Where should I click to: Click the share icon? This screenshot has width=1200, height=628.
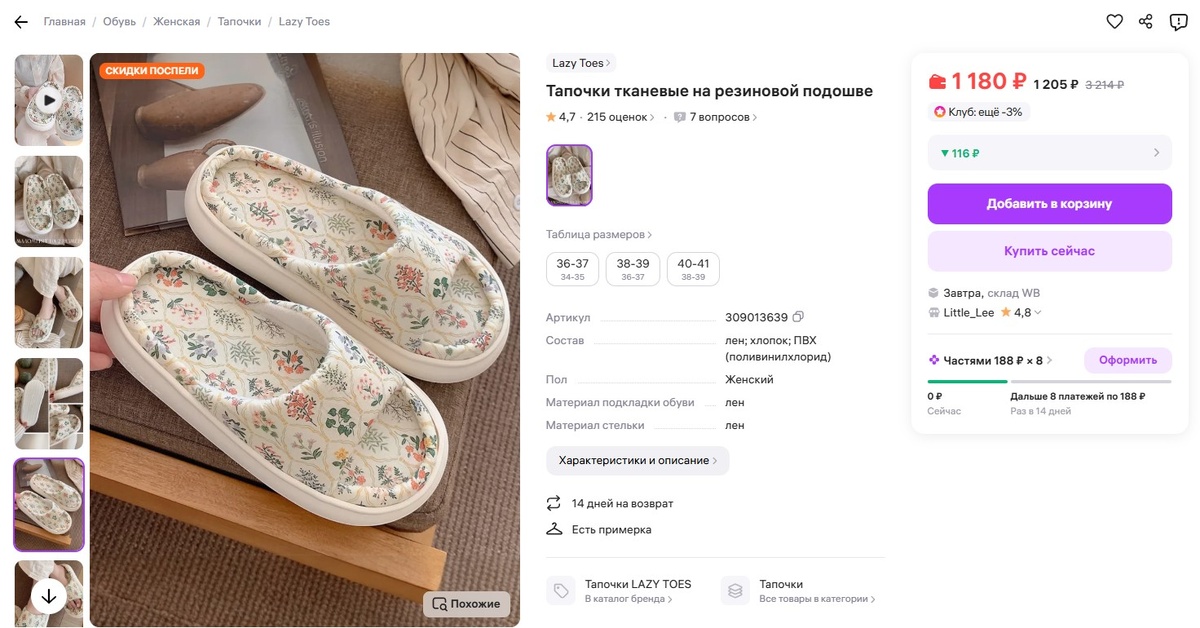[1146, 22]
